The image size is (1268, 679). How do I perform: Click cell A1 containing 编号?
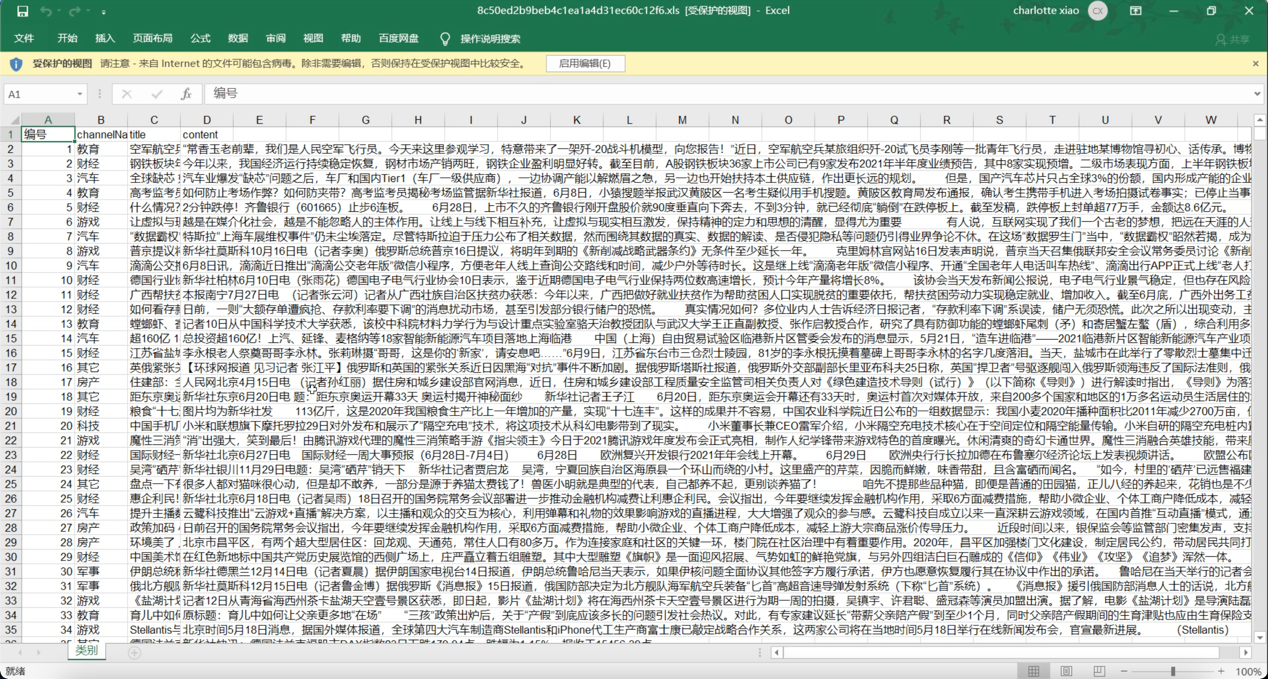[x=47, y=134]
